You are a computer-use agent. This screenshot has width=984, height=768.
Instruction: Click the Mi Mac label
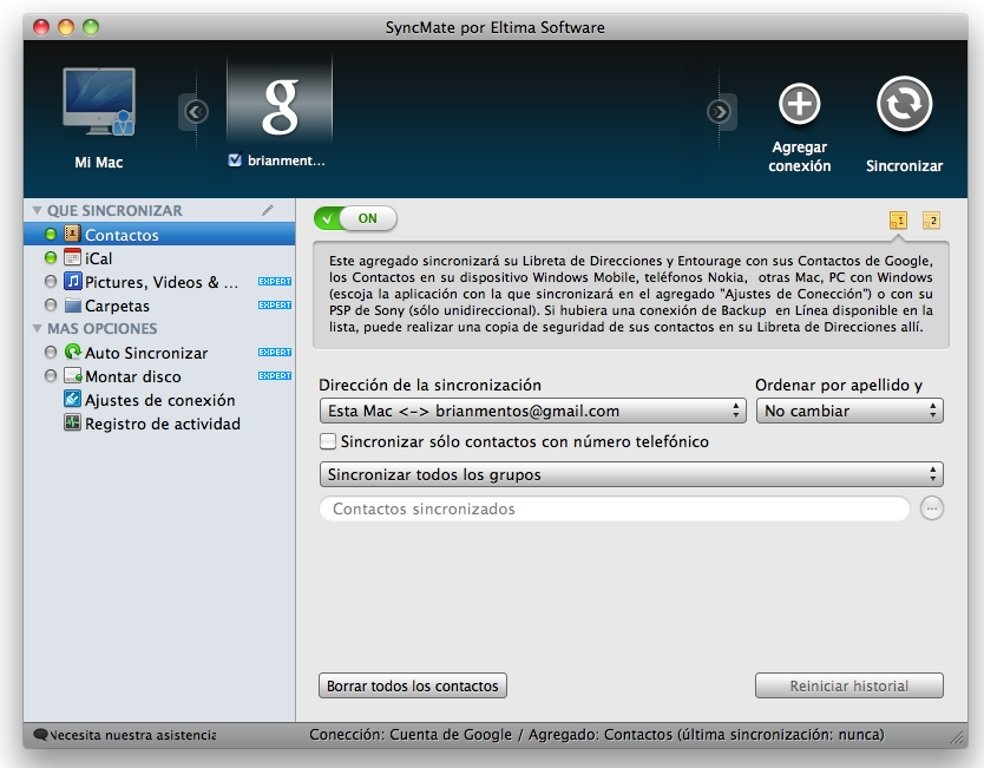(99, 163)
